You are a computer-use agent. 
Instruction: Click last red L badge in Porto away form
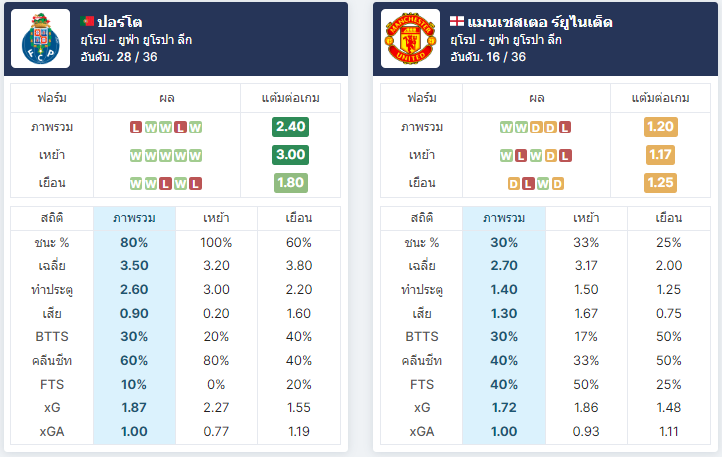click(x=195, y=184)
